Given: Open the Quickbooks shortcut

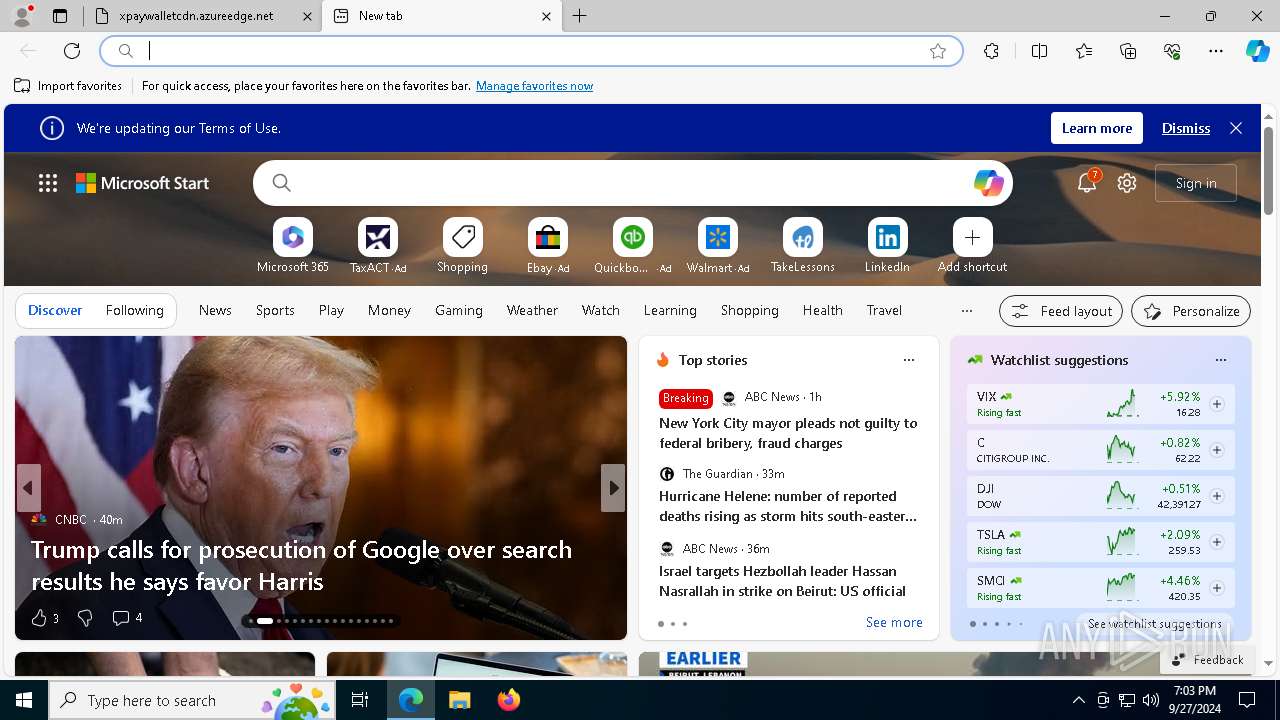Looking at the screenshot, I should (633, 246).
